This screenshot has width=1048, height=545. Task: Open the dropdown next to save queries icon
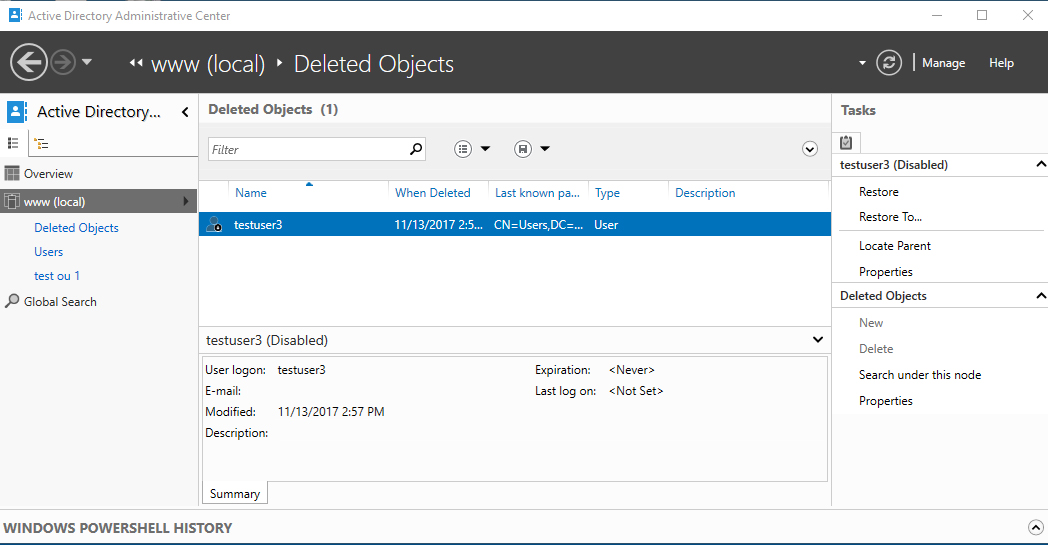click(x=545, y=149)
